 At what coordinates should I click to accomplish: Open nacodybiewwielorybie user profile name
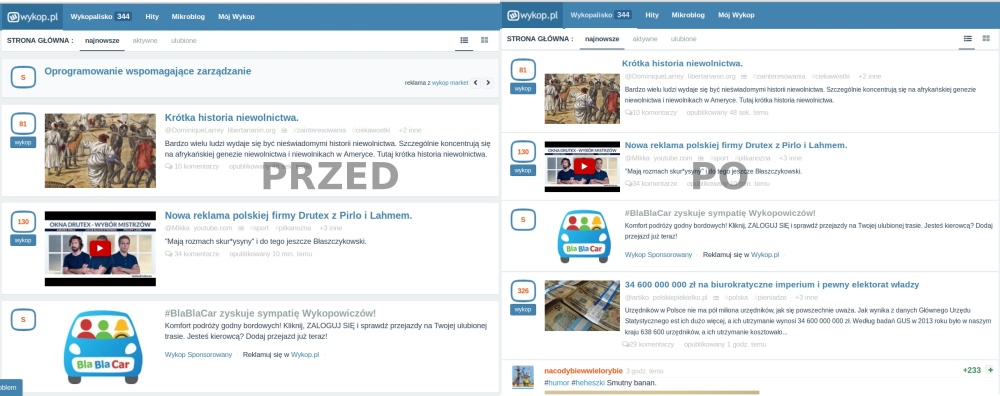pos(584,370)
